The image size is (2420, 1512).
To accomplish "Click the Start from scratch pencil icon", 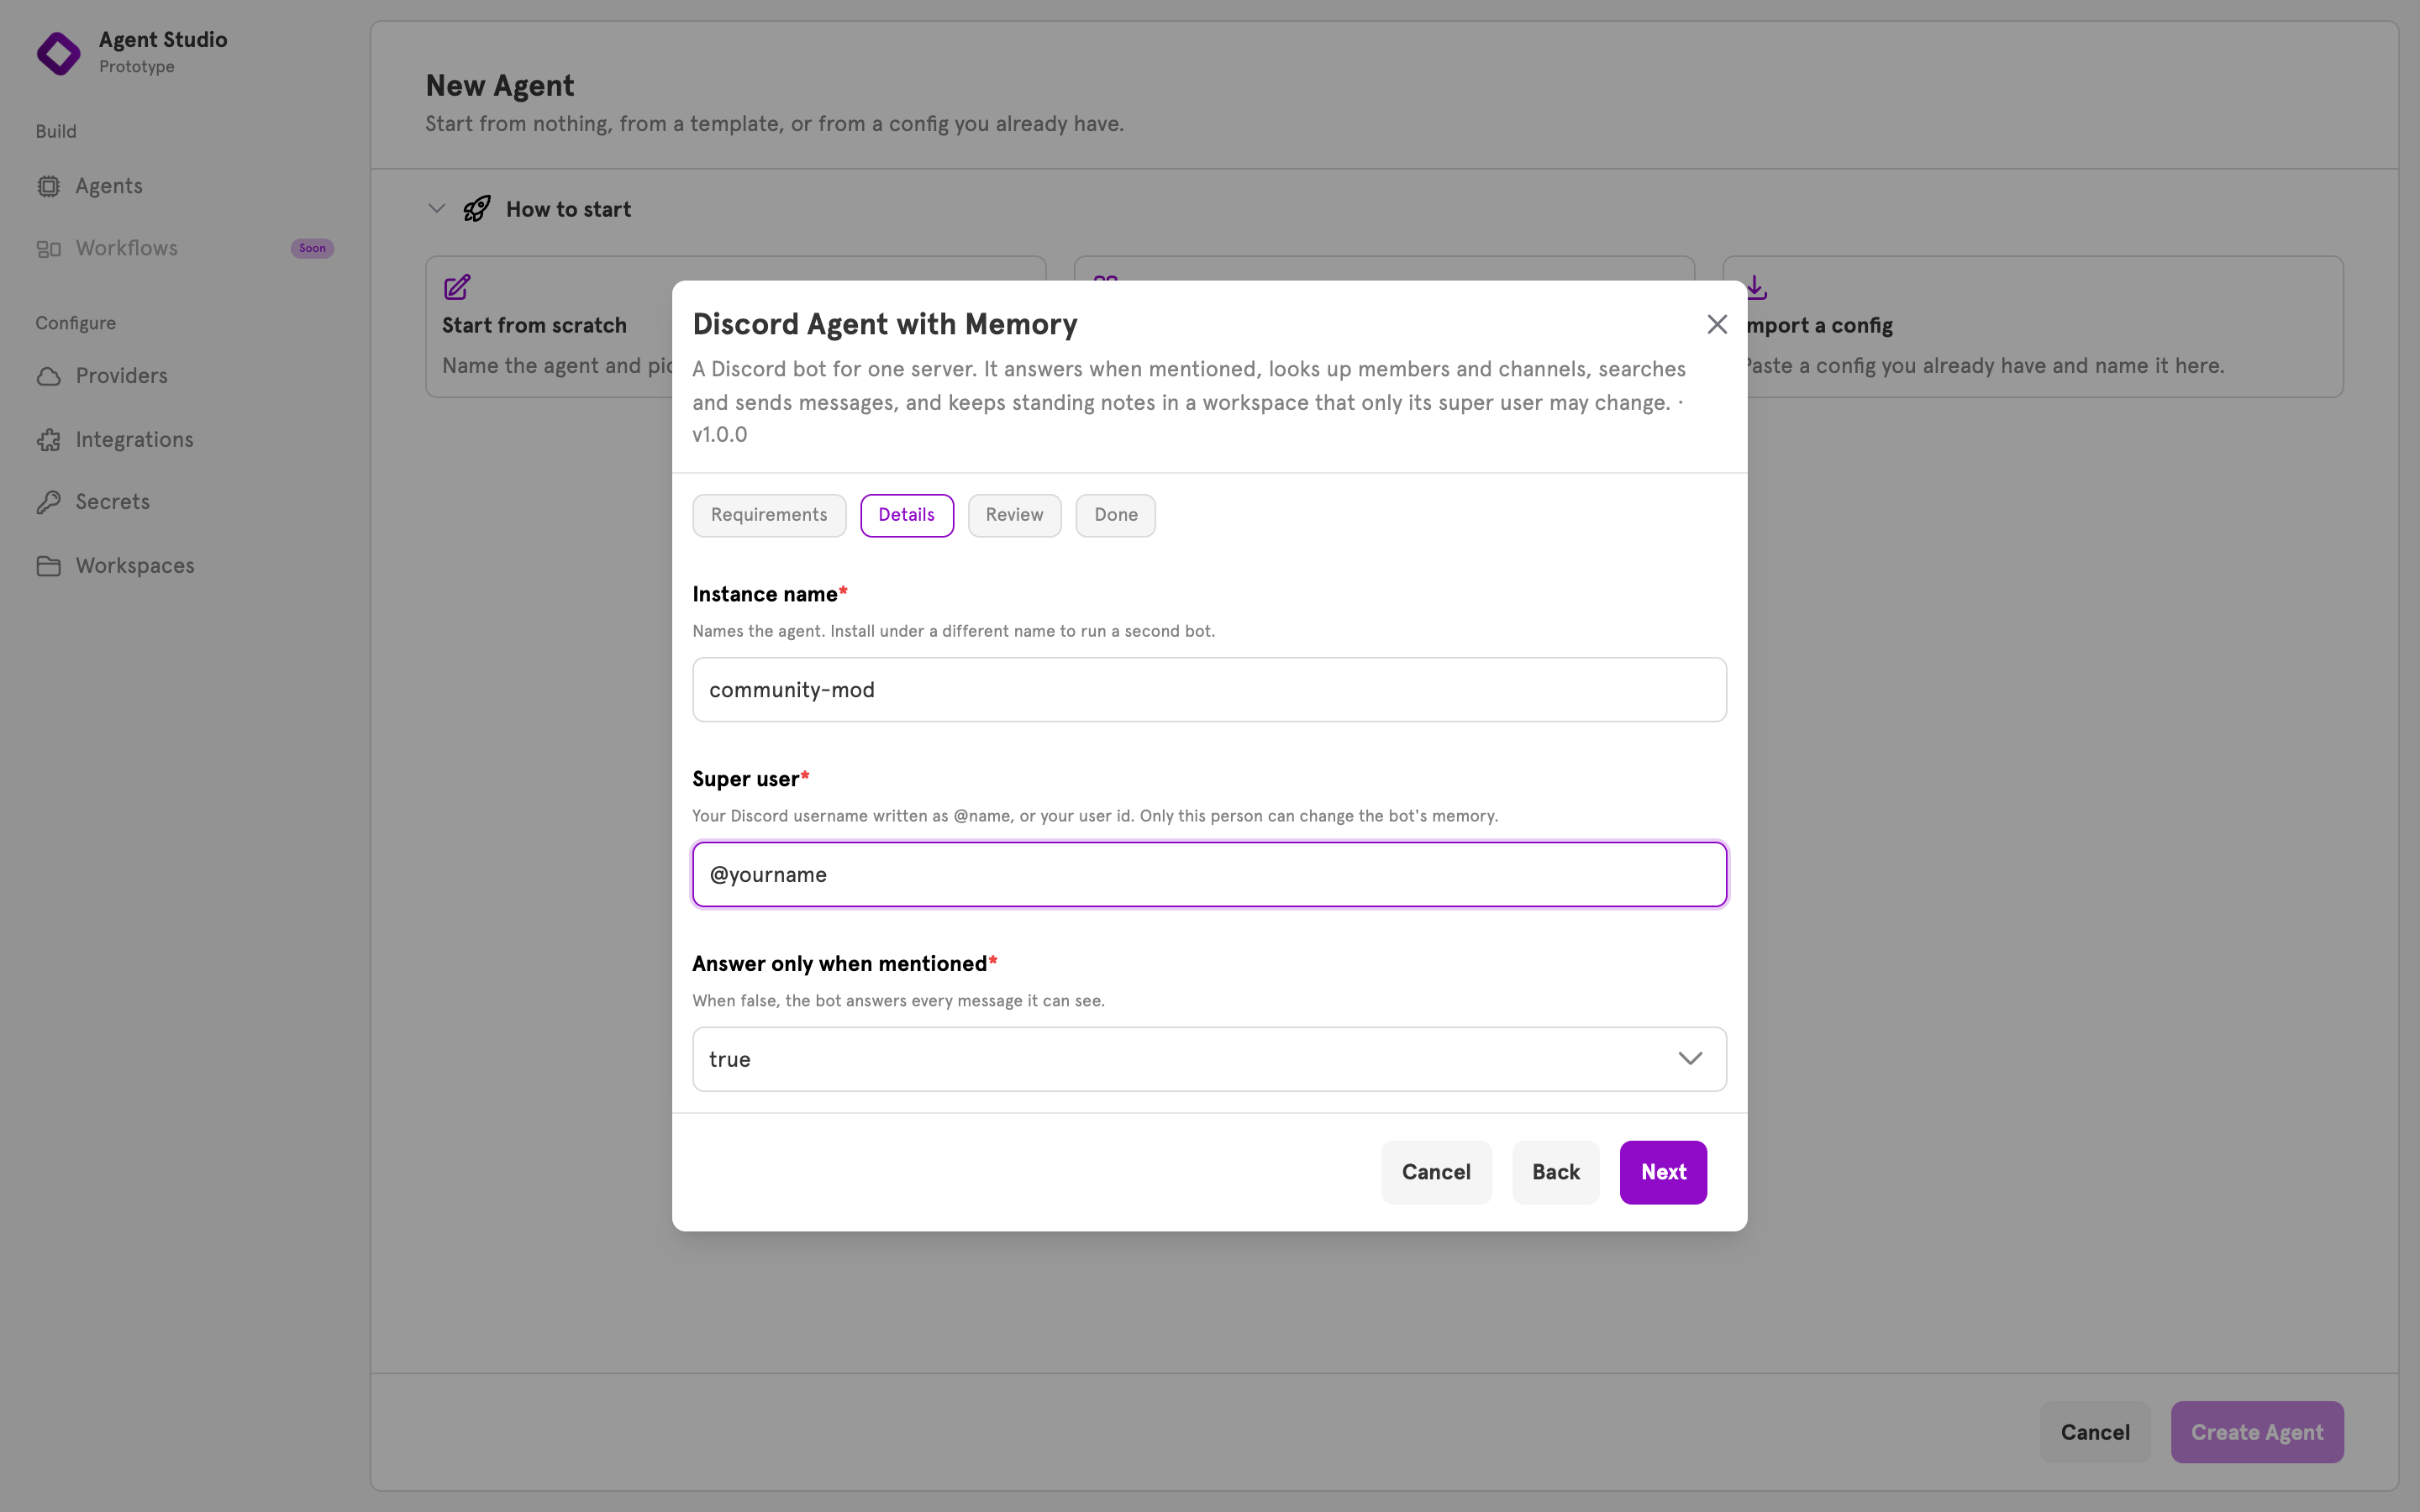I will 457,287.
